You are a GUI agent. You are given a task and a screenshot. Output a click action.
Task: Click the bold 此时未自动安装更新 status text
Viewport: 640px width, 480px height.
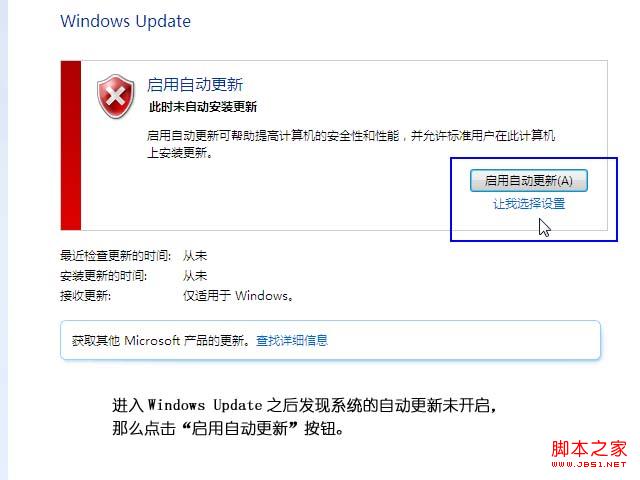pyautogui.click(x=203, y=107)
